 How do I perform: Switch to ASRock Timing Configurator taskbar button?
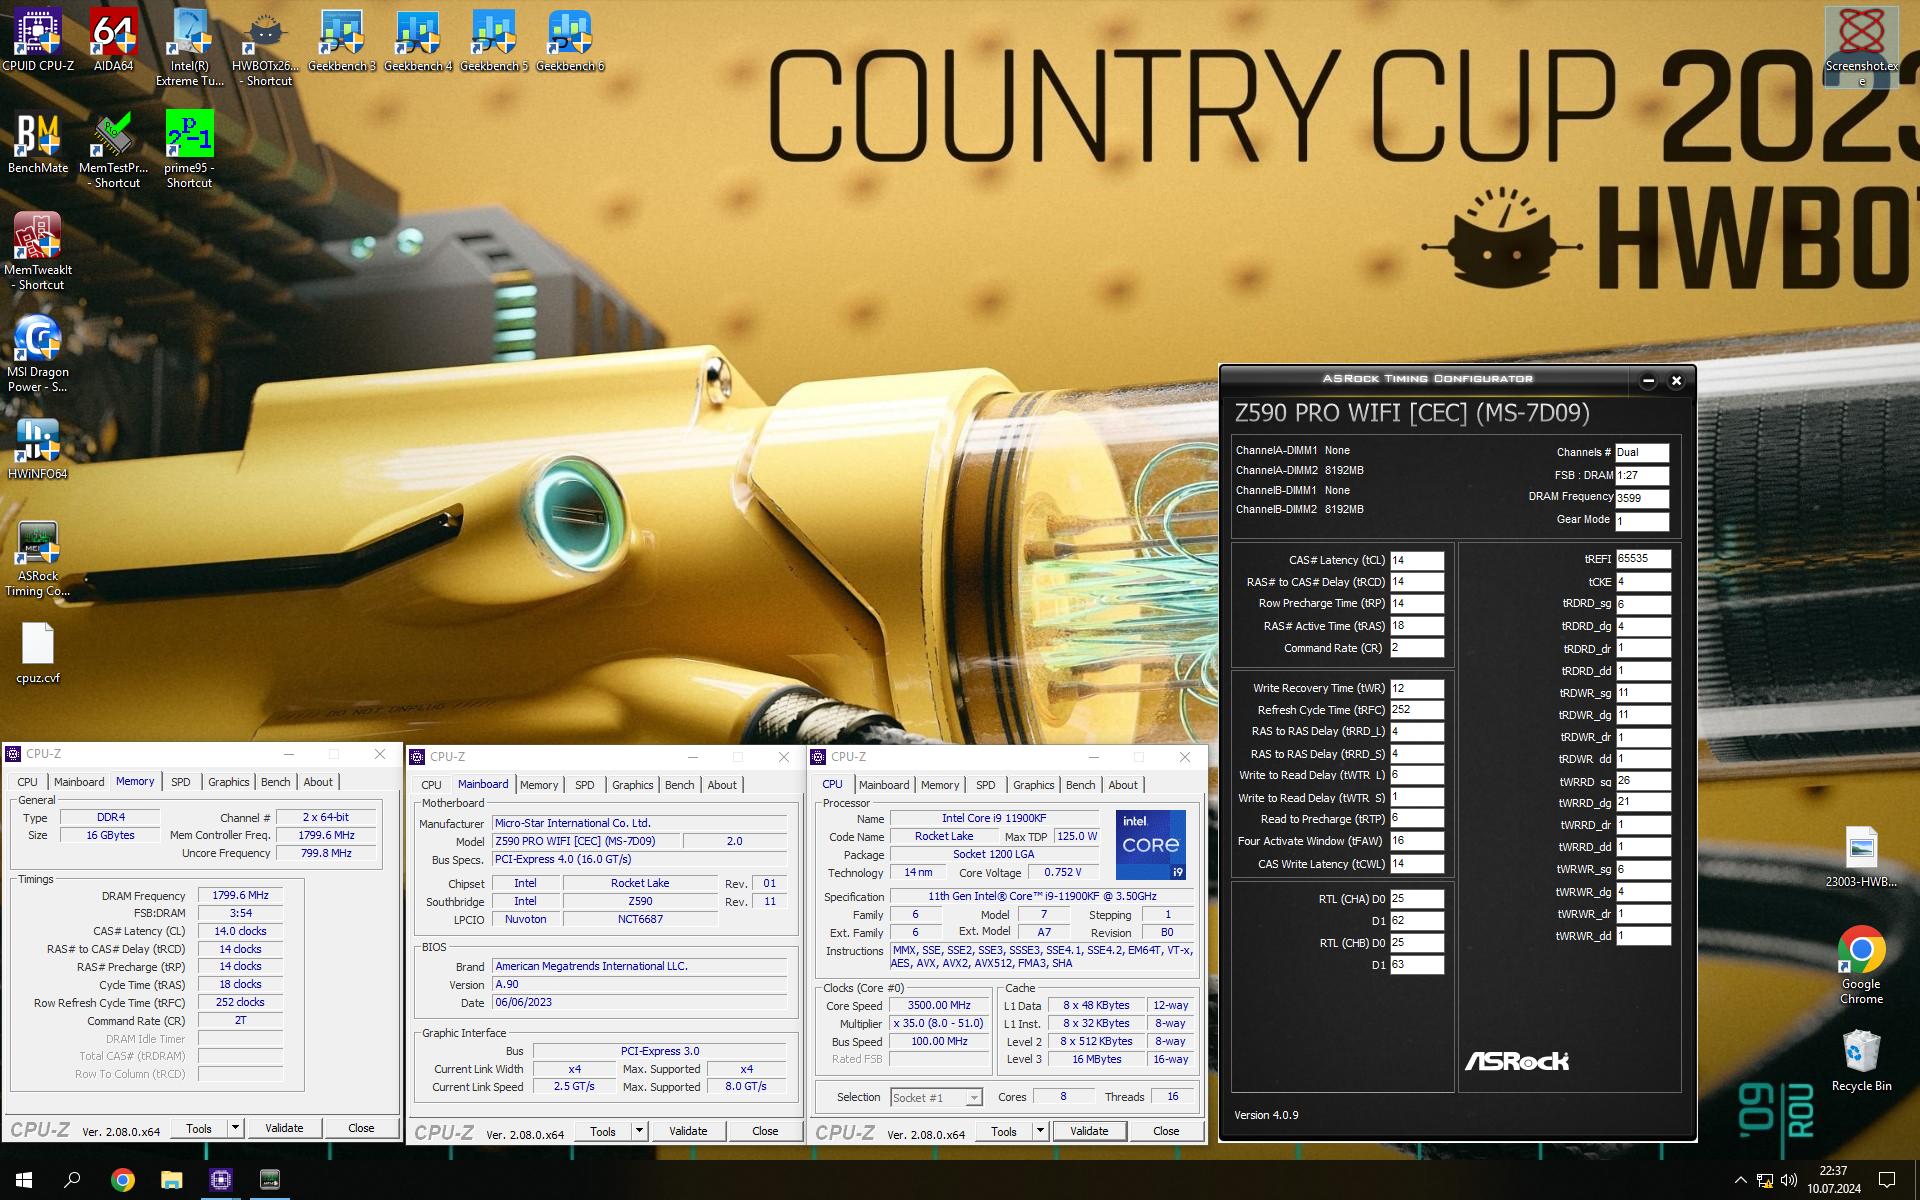click(x=270, y=1180)
